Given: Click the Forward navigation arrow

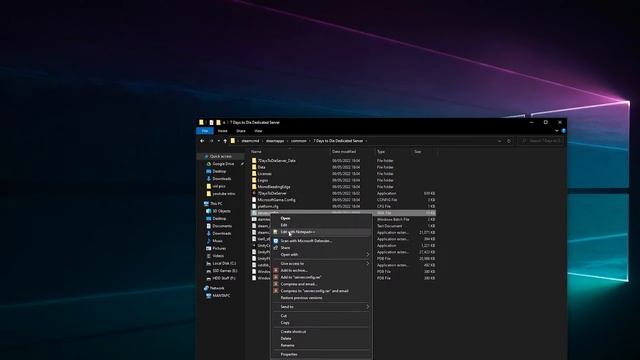Looking at the screenshot, I should (x=211, y=141).
